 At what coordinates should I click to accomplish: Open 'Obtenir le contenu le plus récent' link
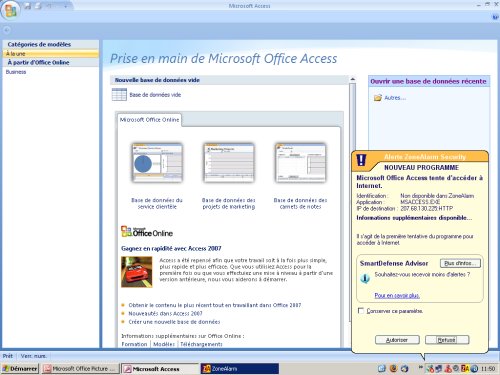tap(215, 305)
